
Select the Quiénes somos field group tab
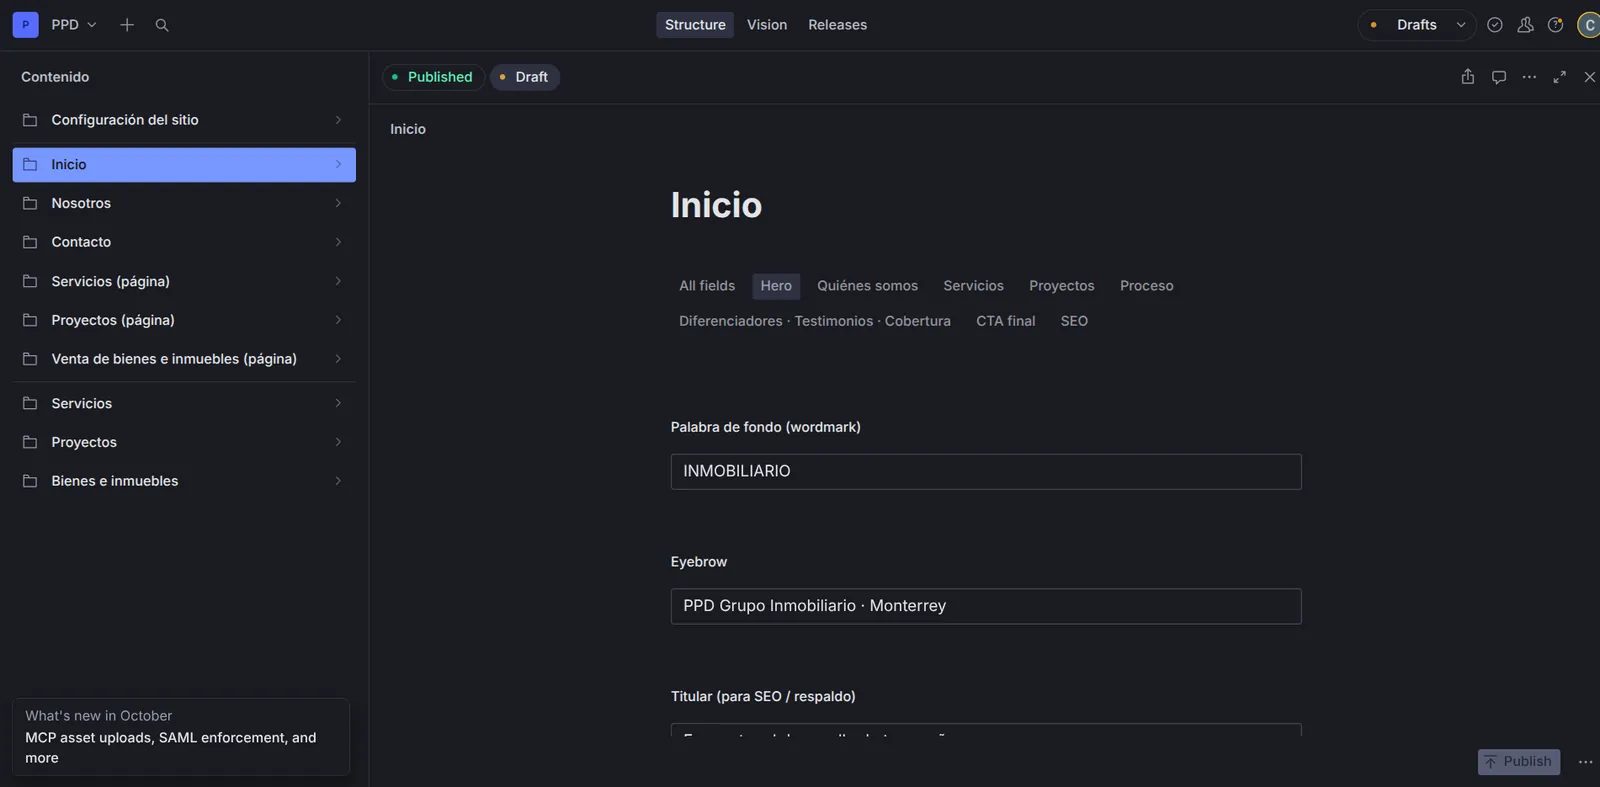coord(867,286)
